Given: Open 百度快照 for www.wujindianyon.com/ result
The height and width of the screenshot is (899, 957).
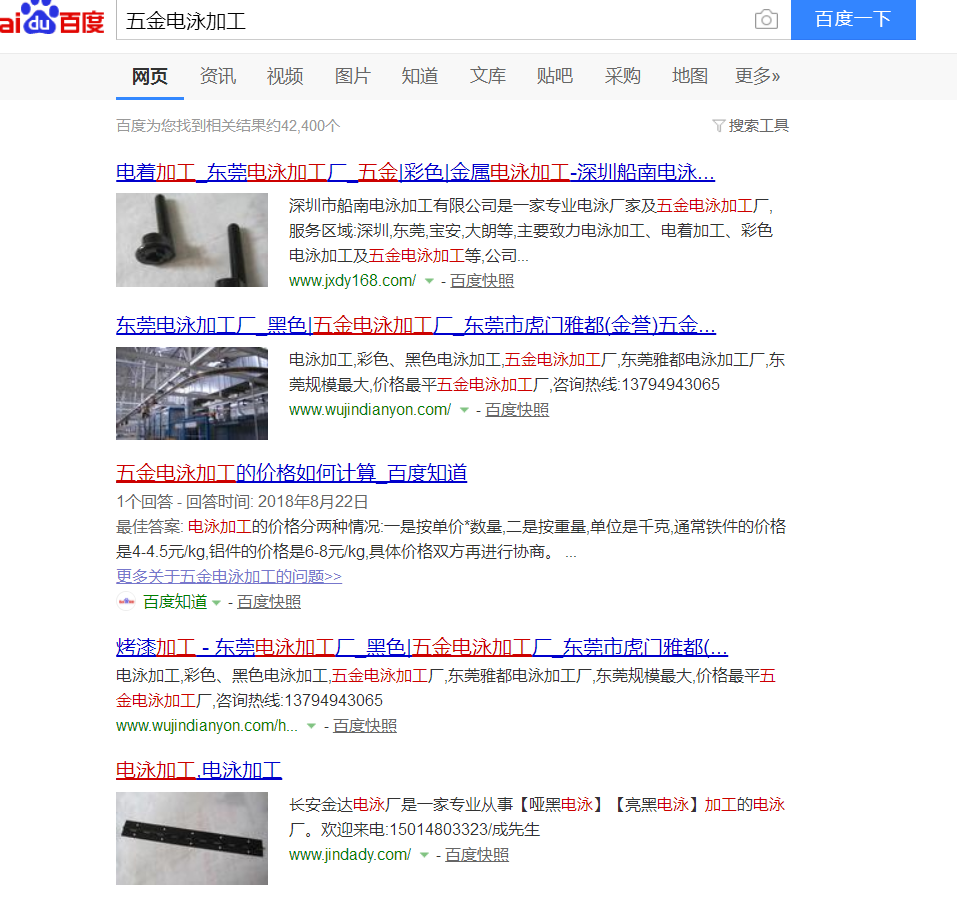Looking at the screenshot, I should (x=517, y=410).
